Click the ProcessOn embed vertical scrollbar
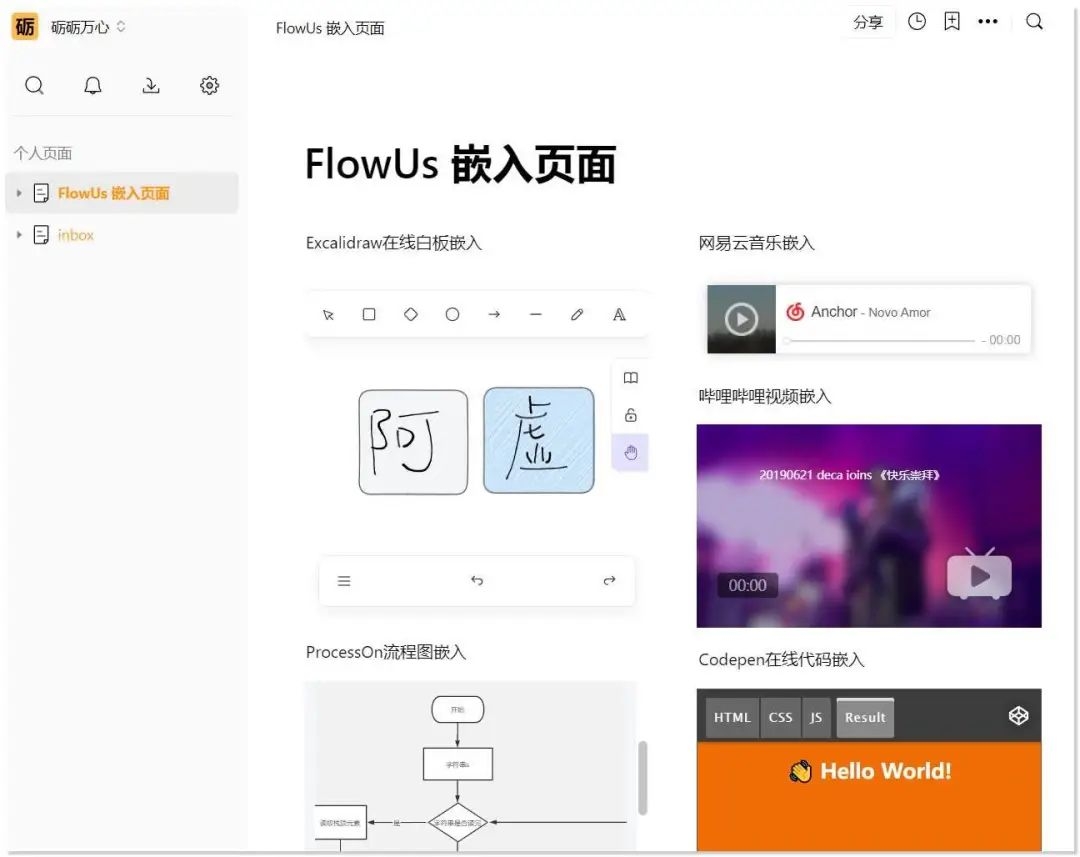Viewport: 1080px width, 857px height. pyautogui.click(x=643, y=778)
